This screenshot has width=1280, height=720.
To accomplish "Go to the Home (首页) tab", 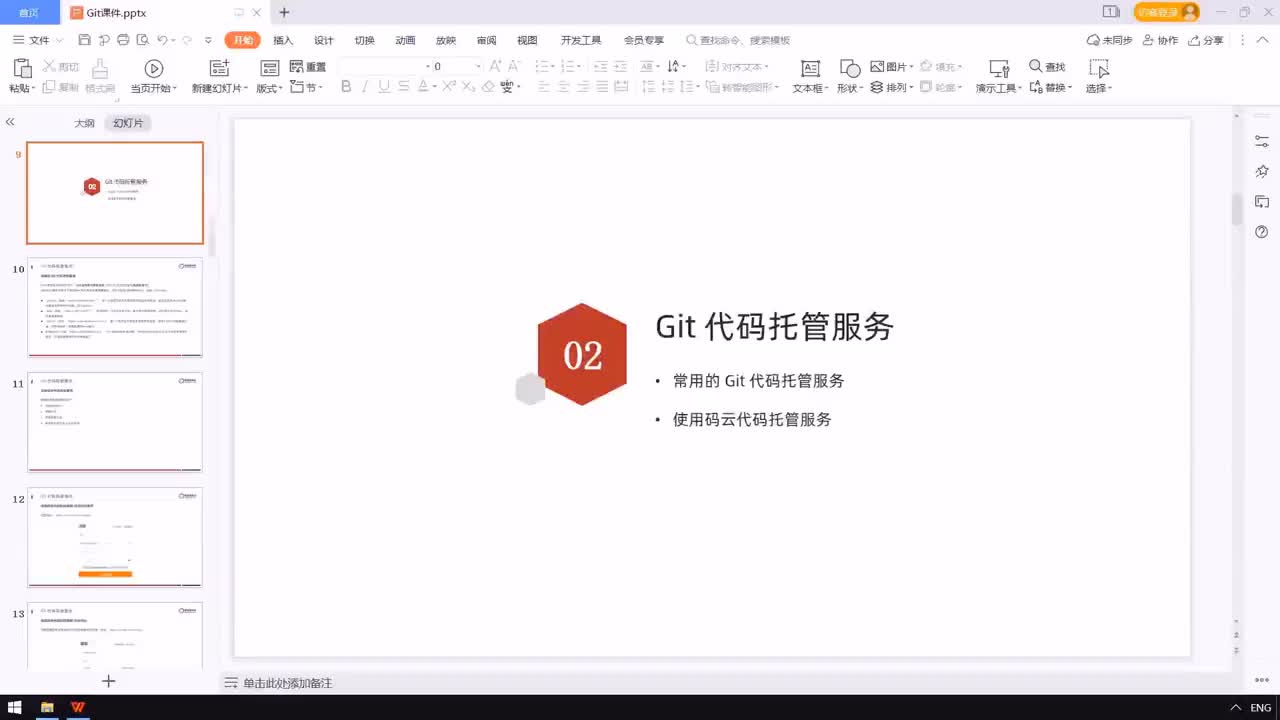I will (29, 12).
